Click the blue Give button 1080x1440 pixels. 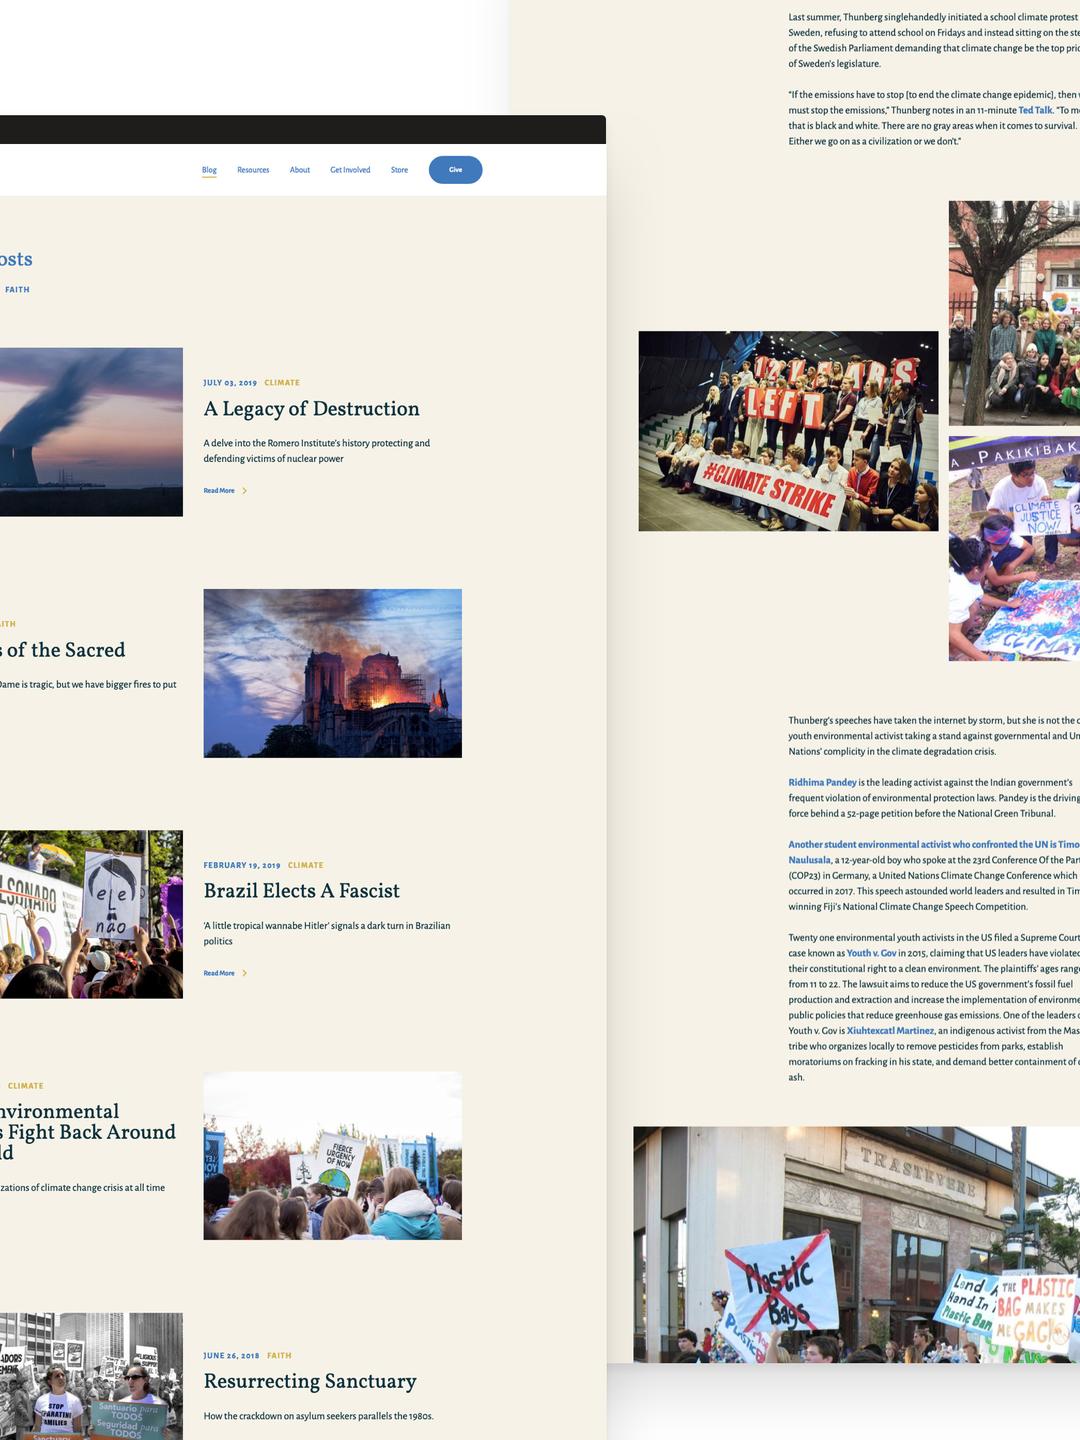(456, 170)
